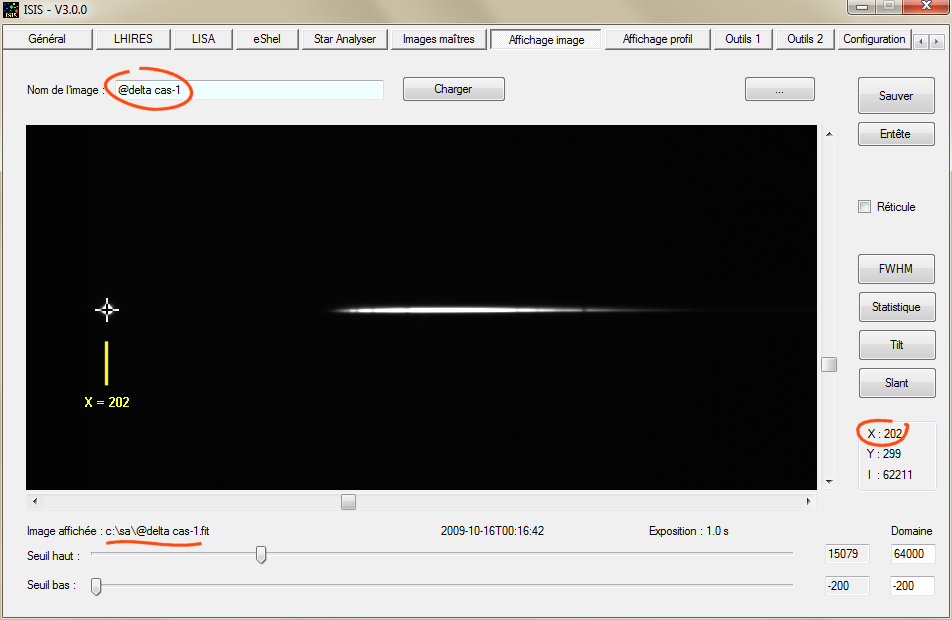
Task: Click the FWHM measurement button
Action: point(896,269)
